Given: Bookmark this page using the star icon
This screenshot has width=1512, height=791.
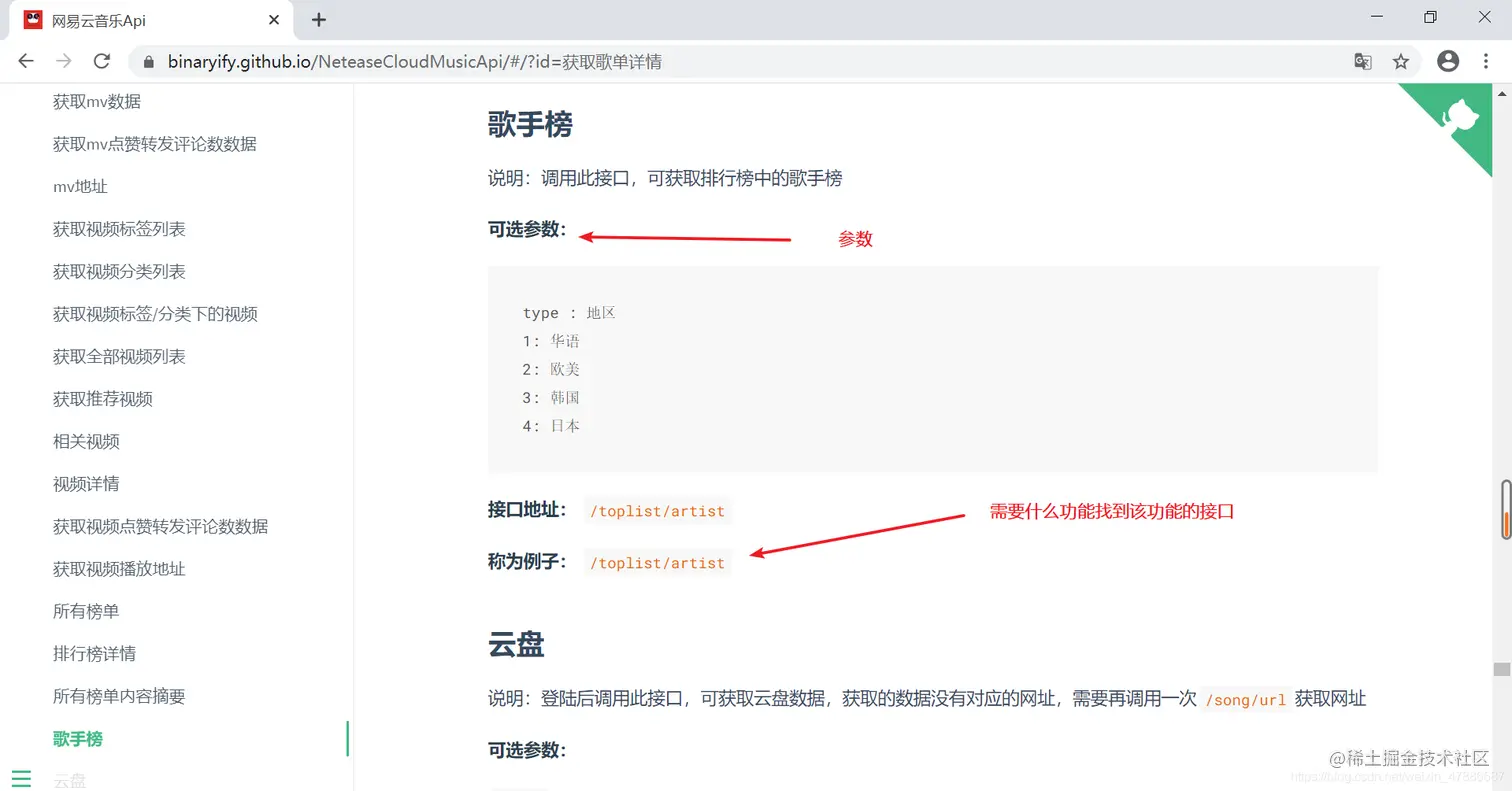Looking at the screenshot, I should point(1402,61).
